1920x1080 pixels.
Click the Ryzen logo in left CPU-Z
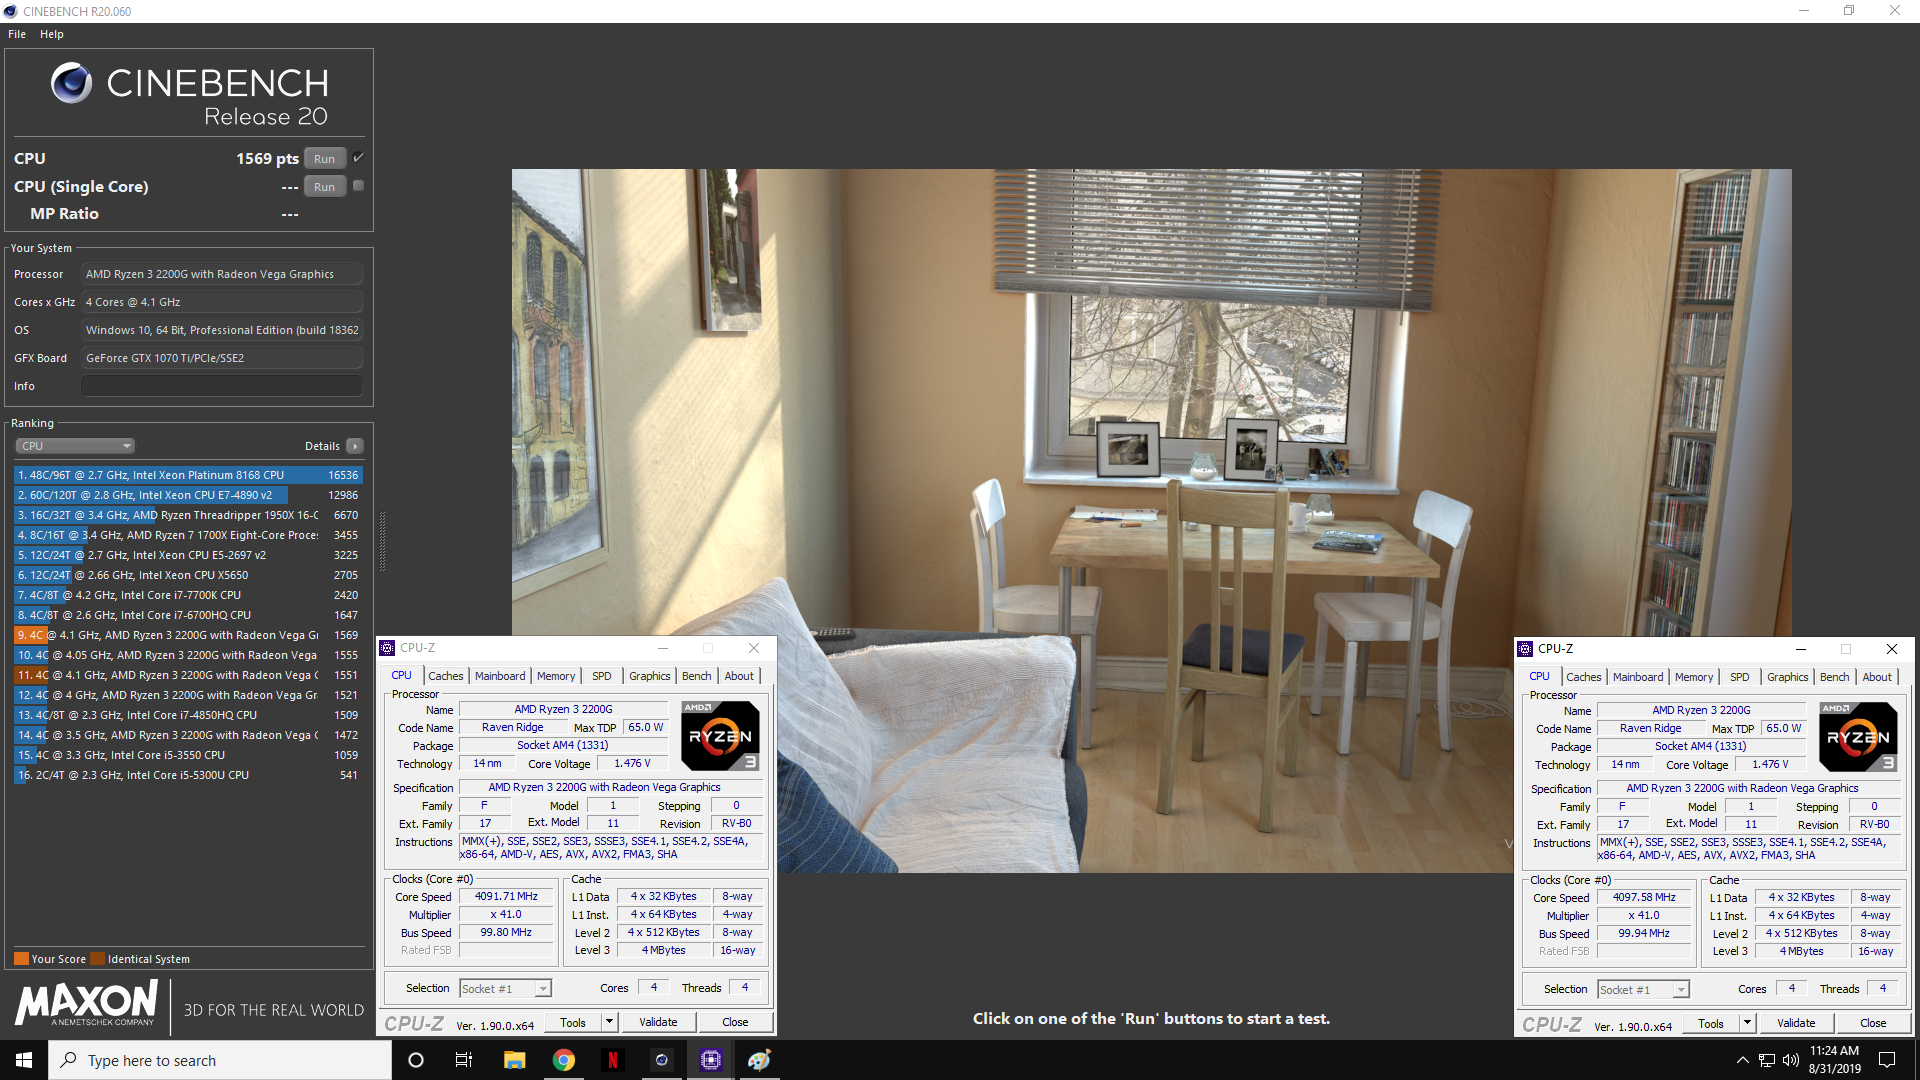[720, 736]
